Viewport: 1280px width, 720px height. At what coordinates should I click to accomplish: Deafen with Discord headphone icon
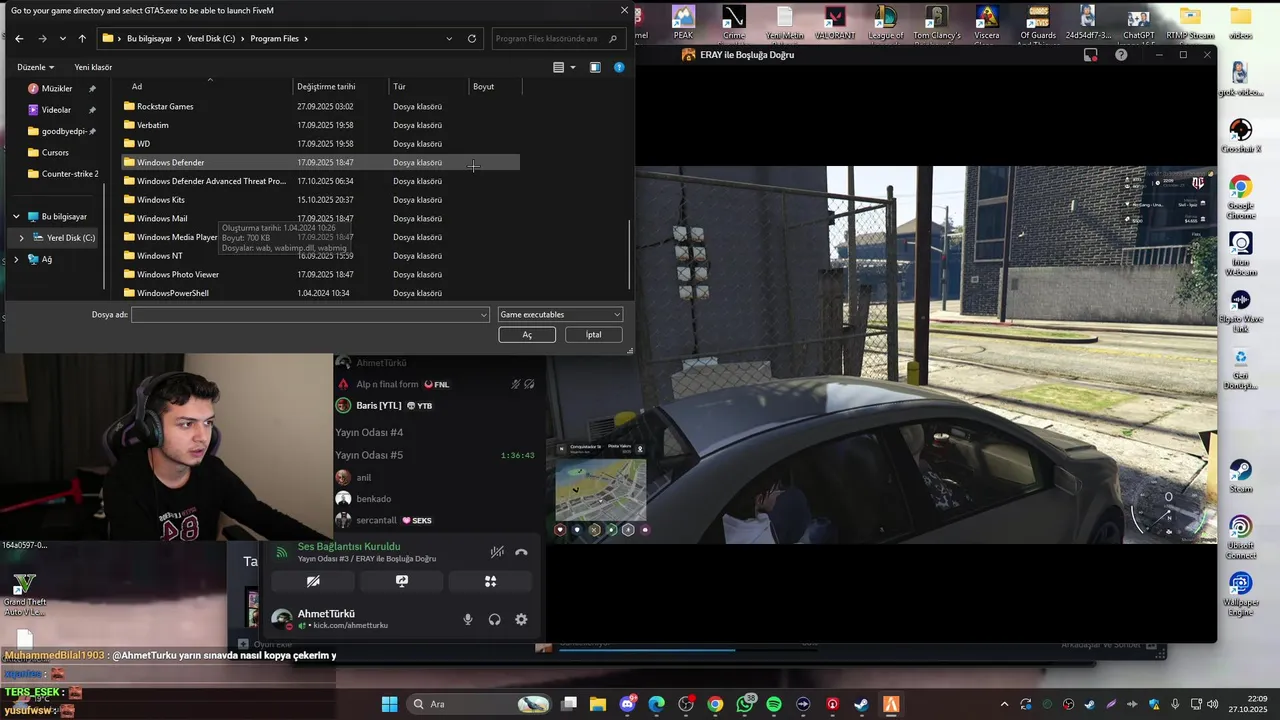494,619
